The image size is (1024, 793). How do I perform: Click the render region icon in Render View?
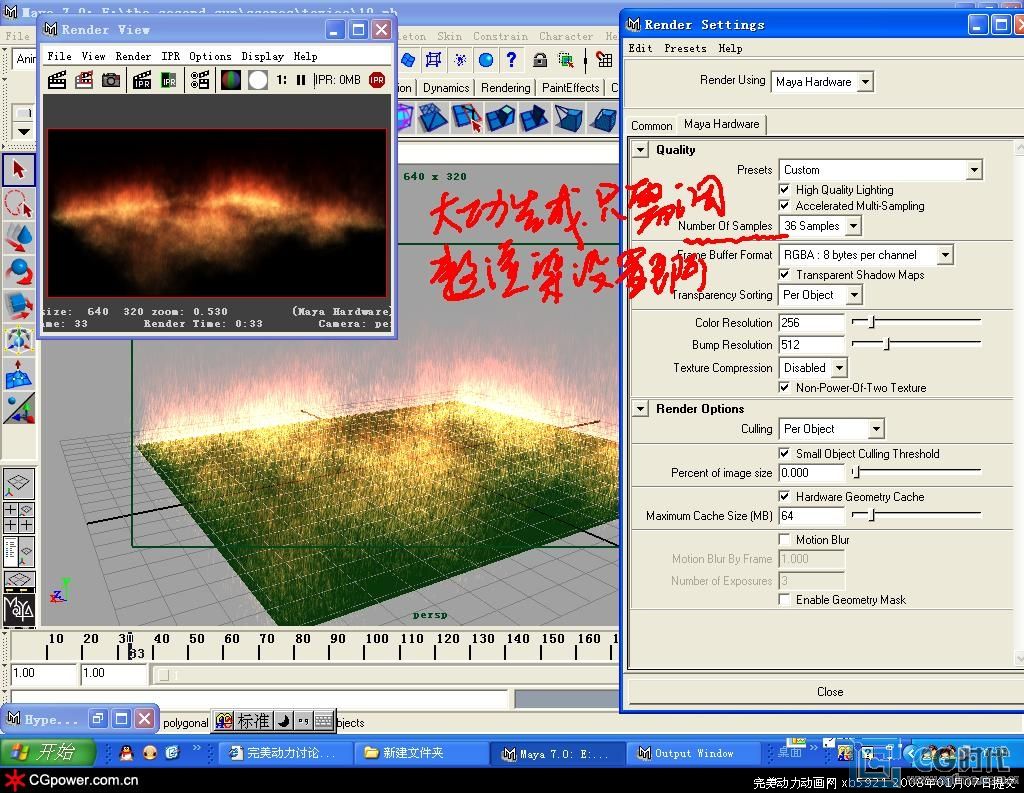(x=84, y=80)
